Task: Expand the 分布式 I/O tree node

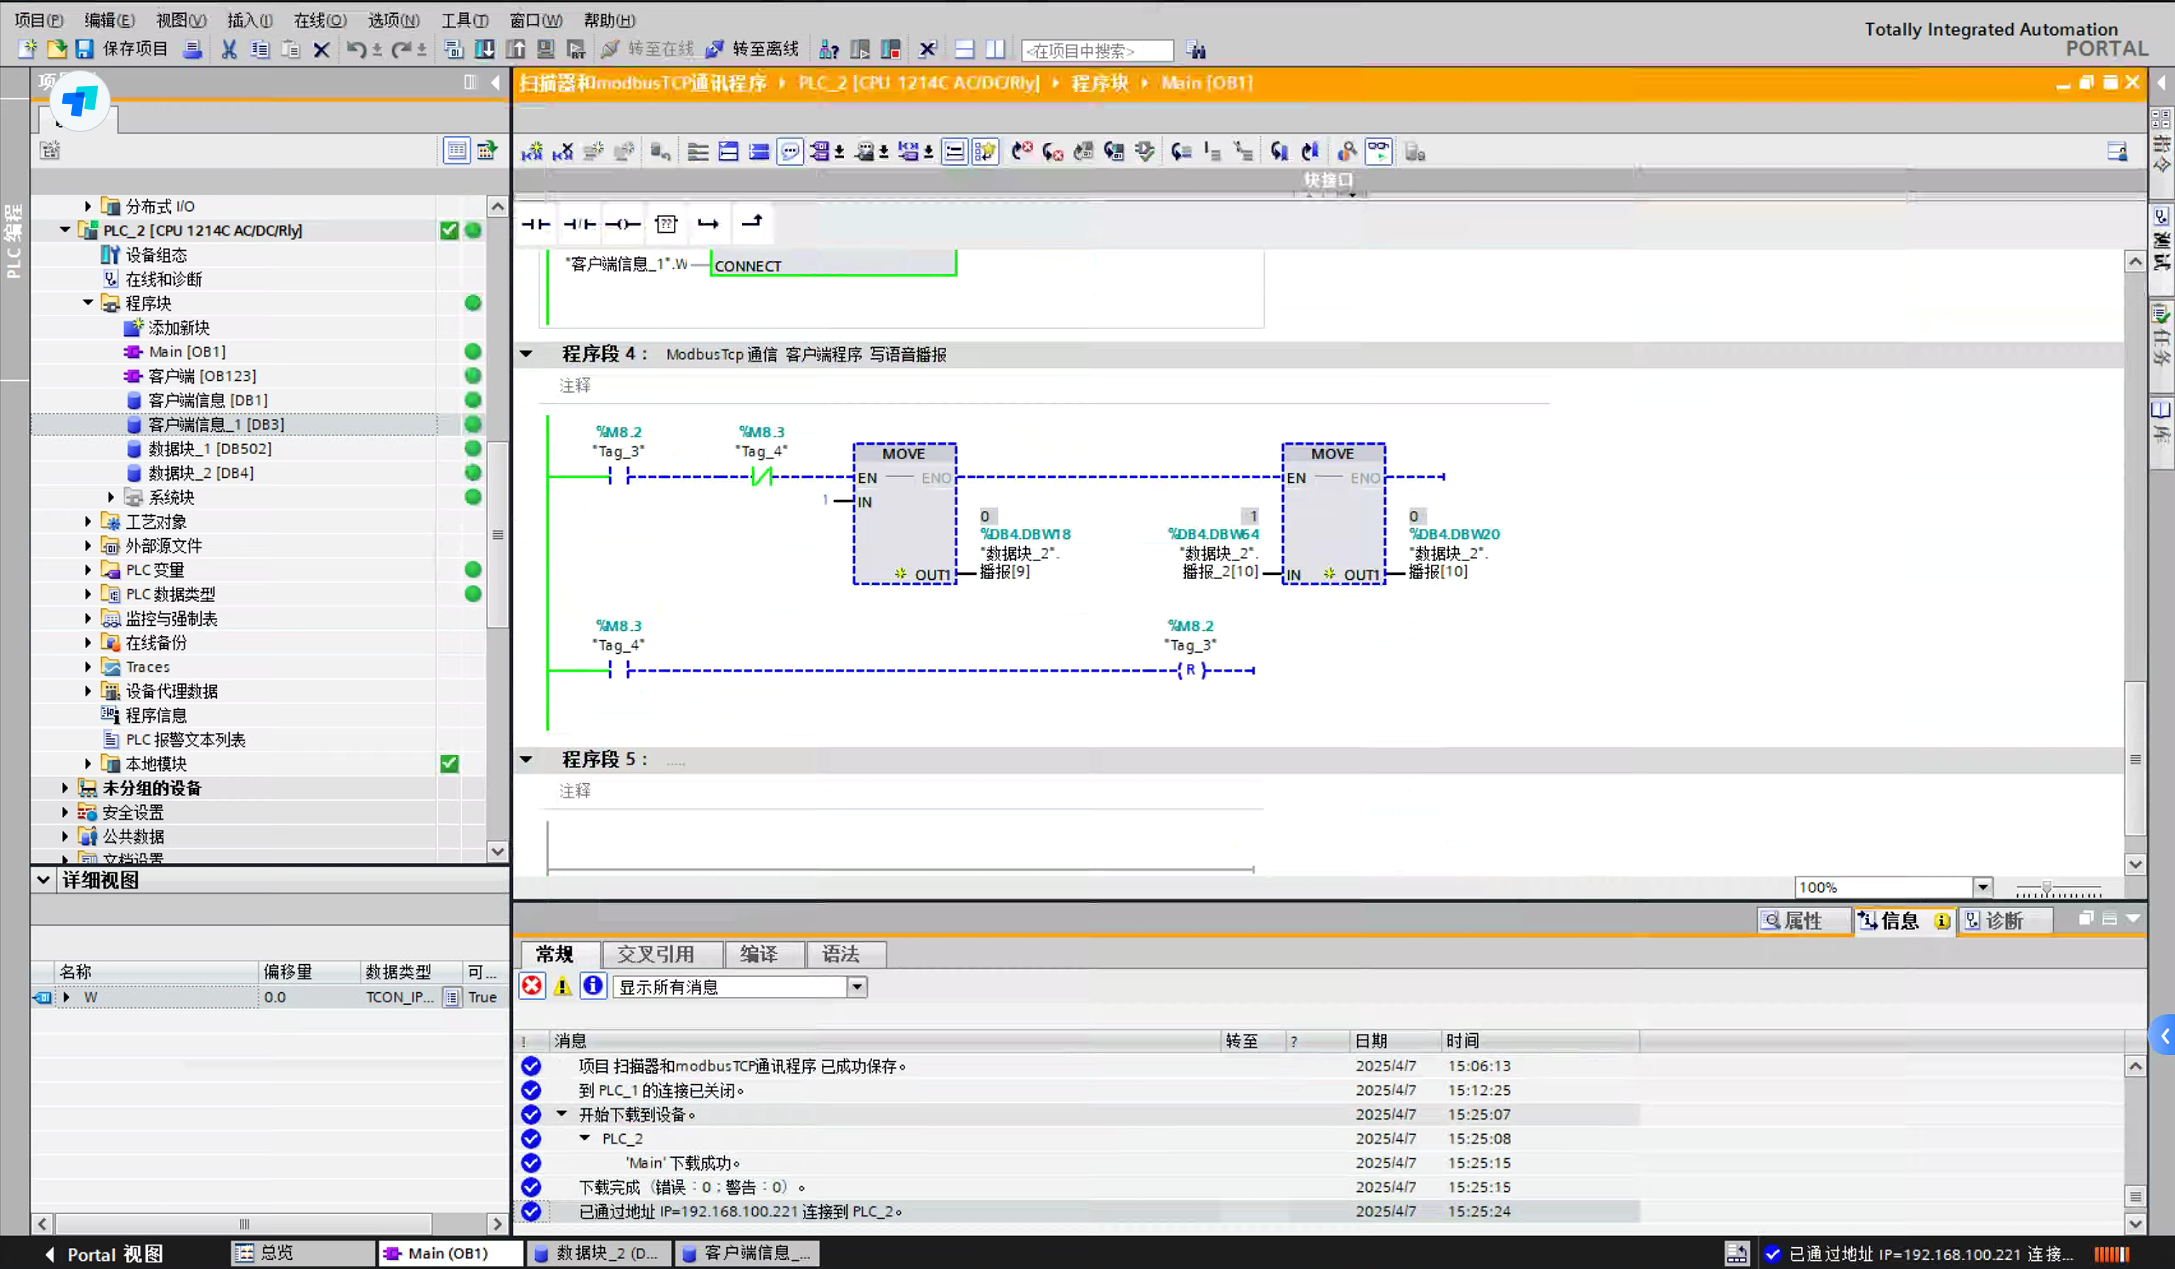Action: point(88,206)
